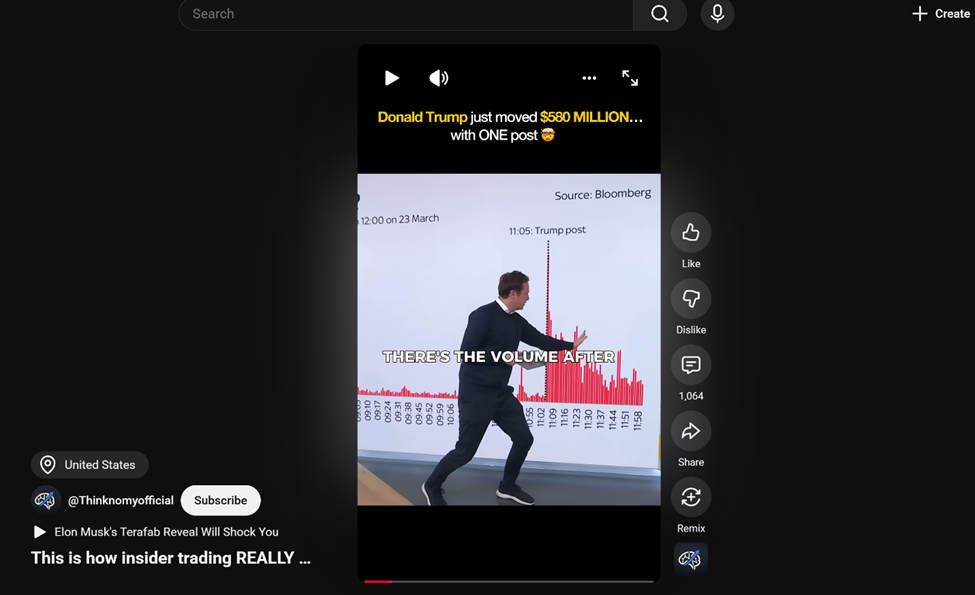Open the Elon Musk Terafab related video

pyautogui.click(x=166, y=532)
